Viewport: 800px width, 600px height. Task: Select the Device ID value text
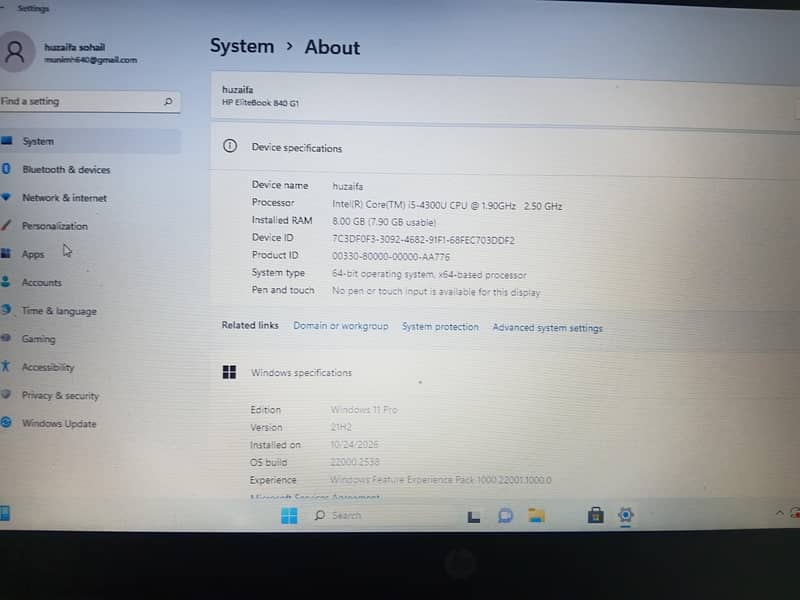(423, 240)
